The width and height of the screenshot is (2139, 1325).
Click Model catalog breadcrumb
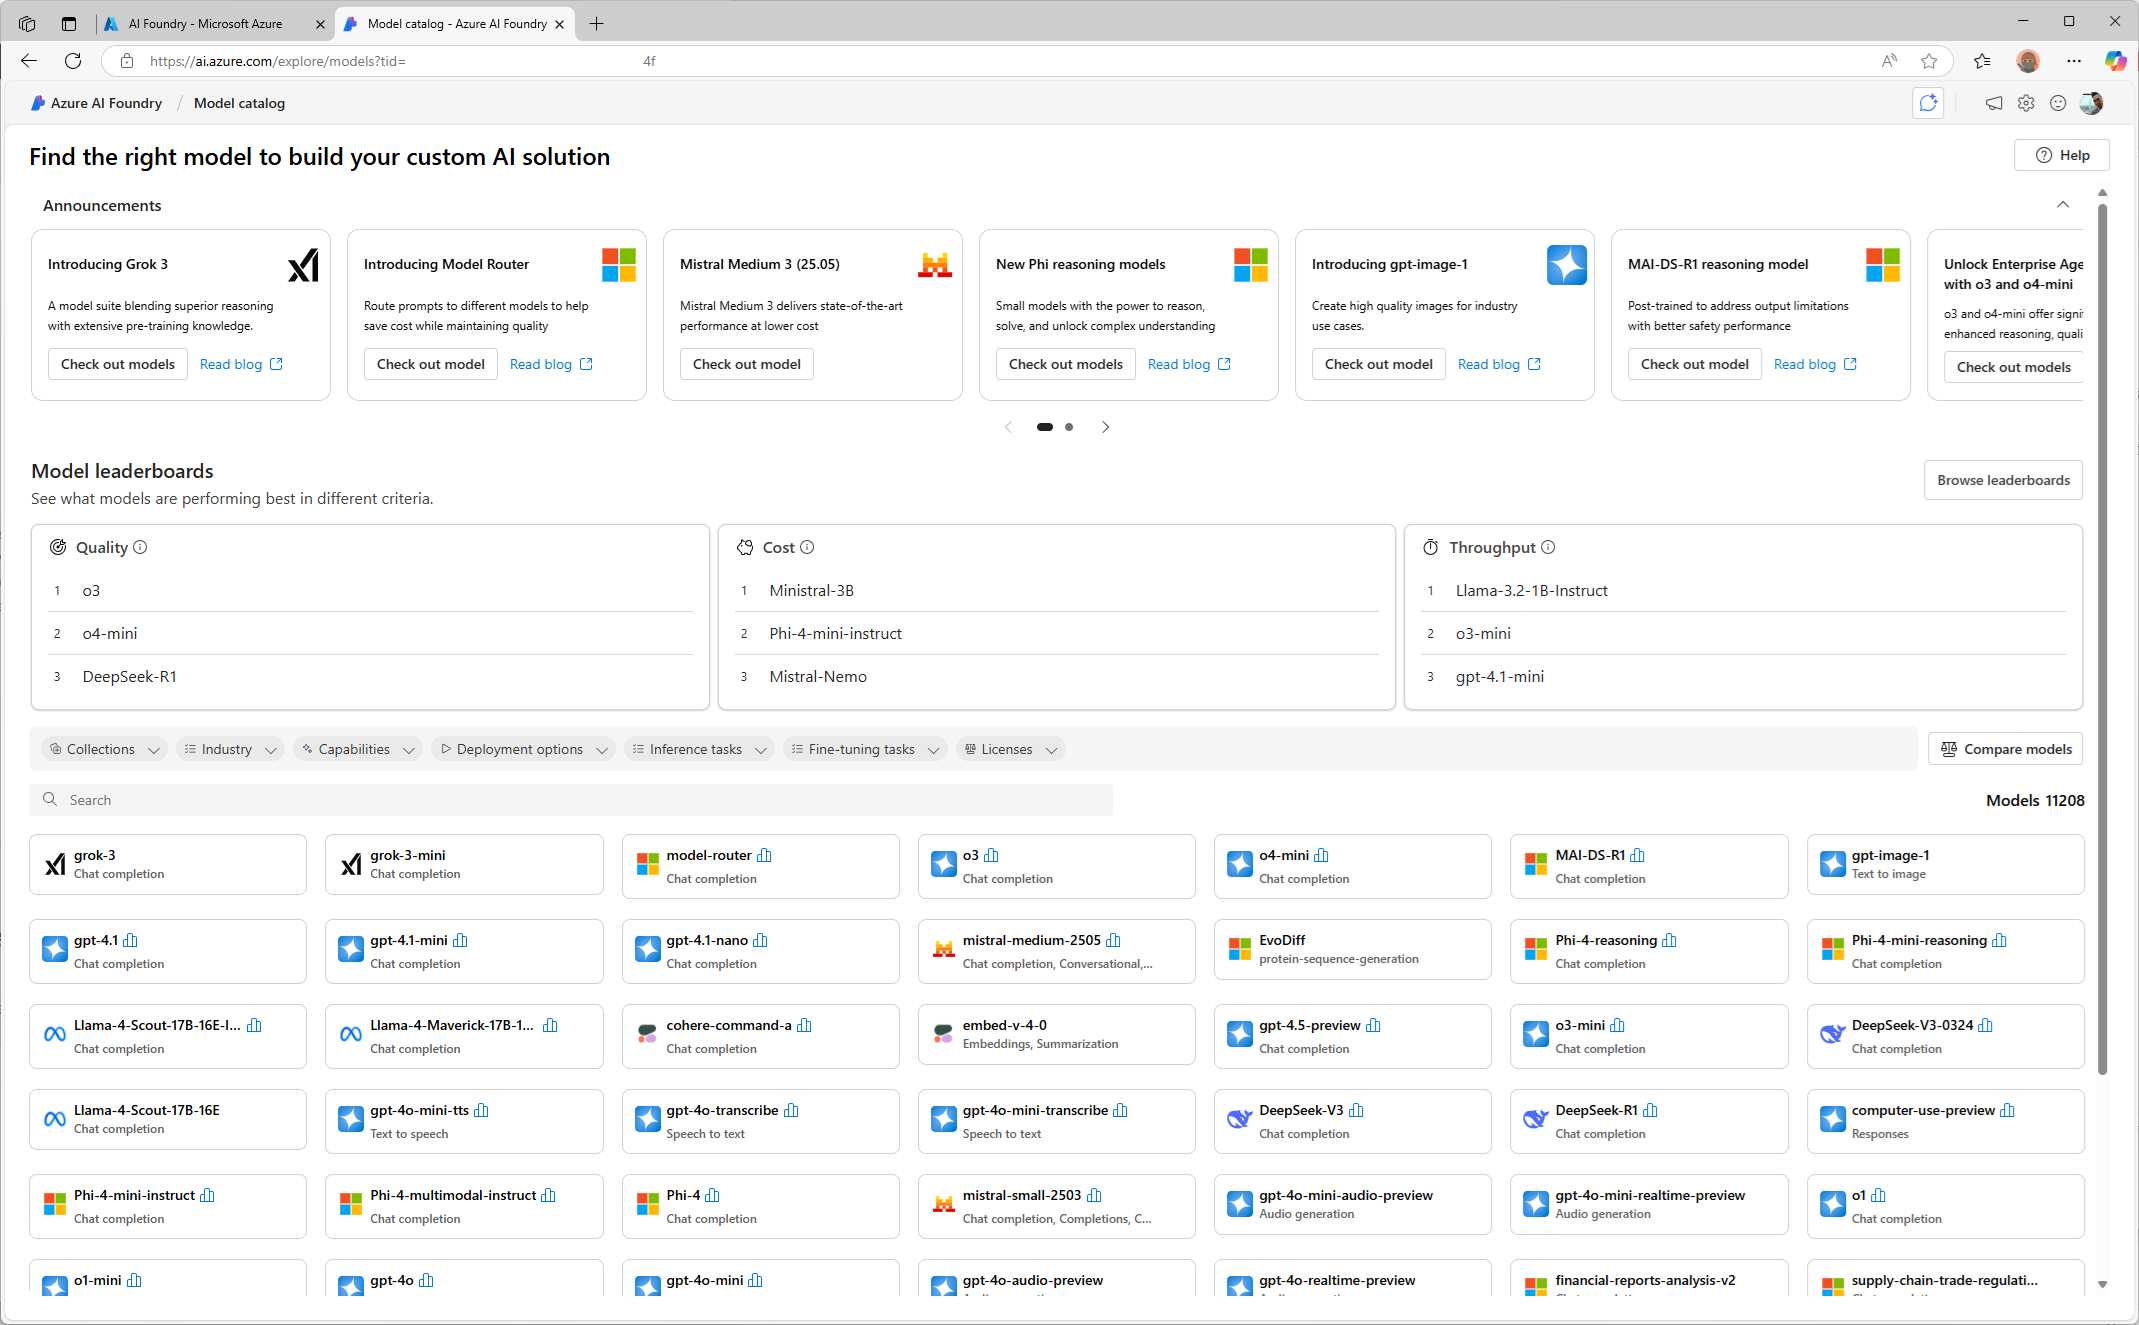pos(239,103)
